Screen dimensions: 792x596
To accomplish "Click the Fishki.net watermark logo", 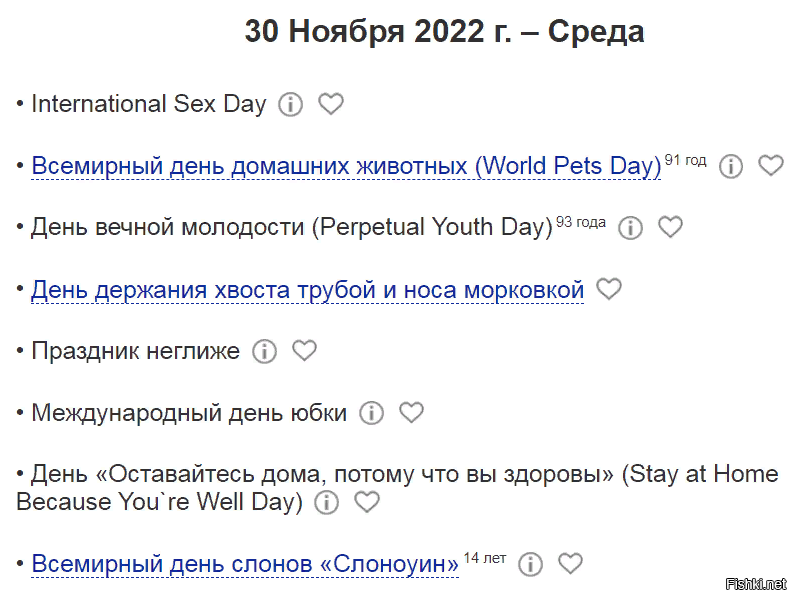I will pos(752,583).
